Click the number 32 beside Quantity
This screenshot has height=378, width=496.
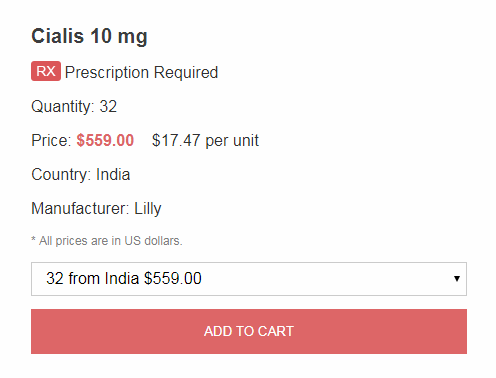click(x=108, y=107)
